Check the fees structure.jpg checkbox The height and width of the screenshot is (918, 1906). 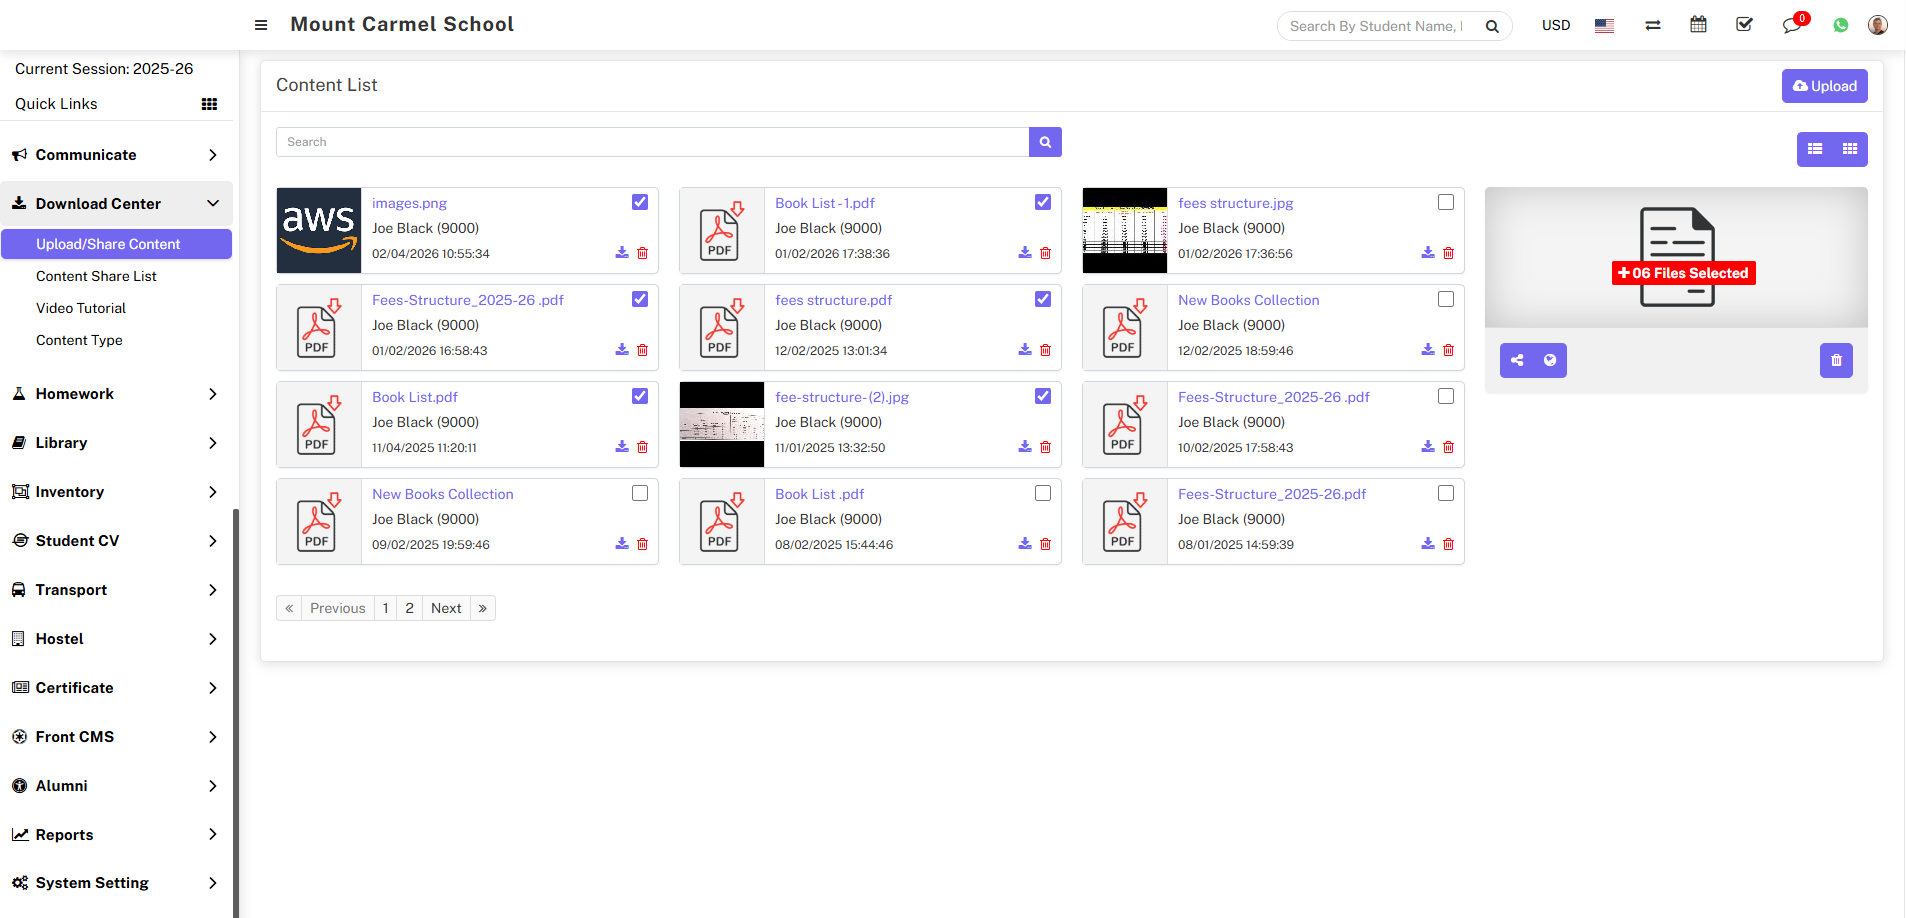[1446, 202]
